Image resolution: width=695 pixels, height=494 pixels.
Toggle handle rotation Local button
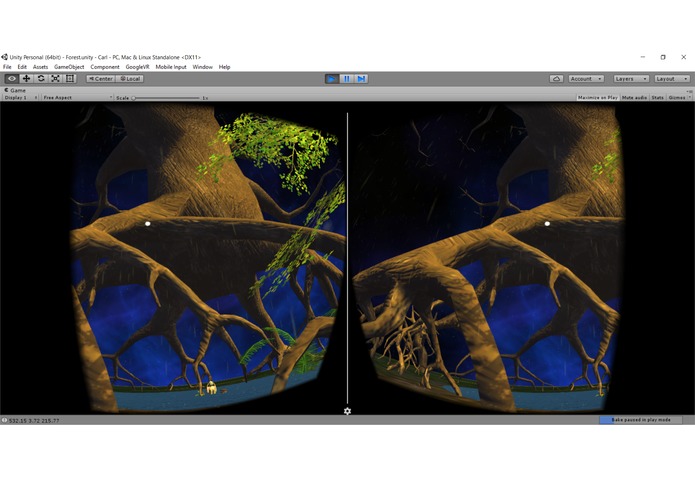130,79
